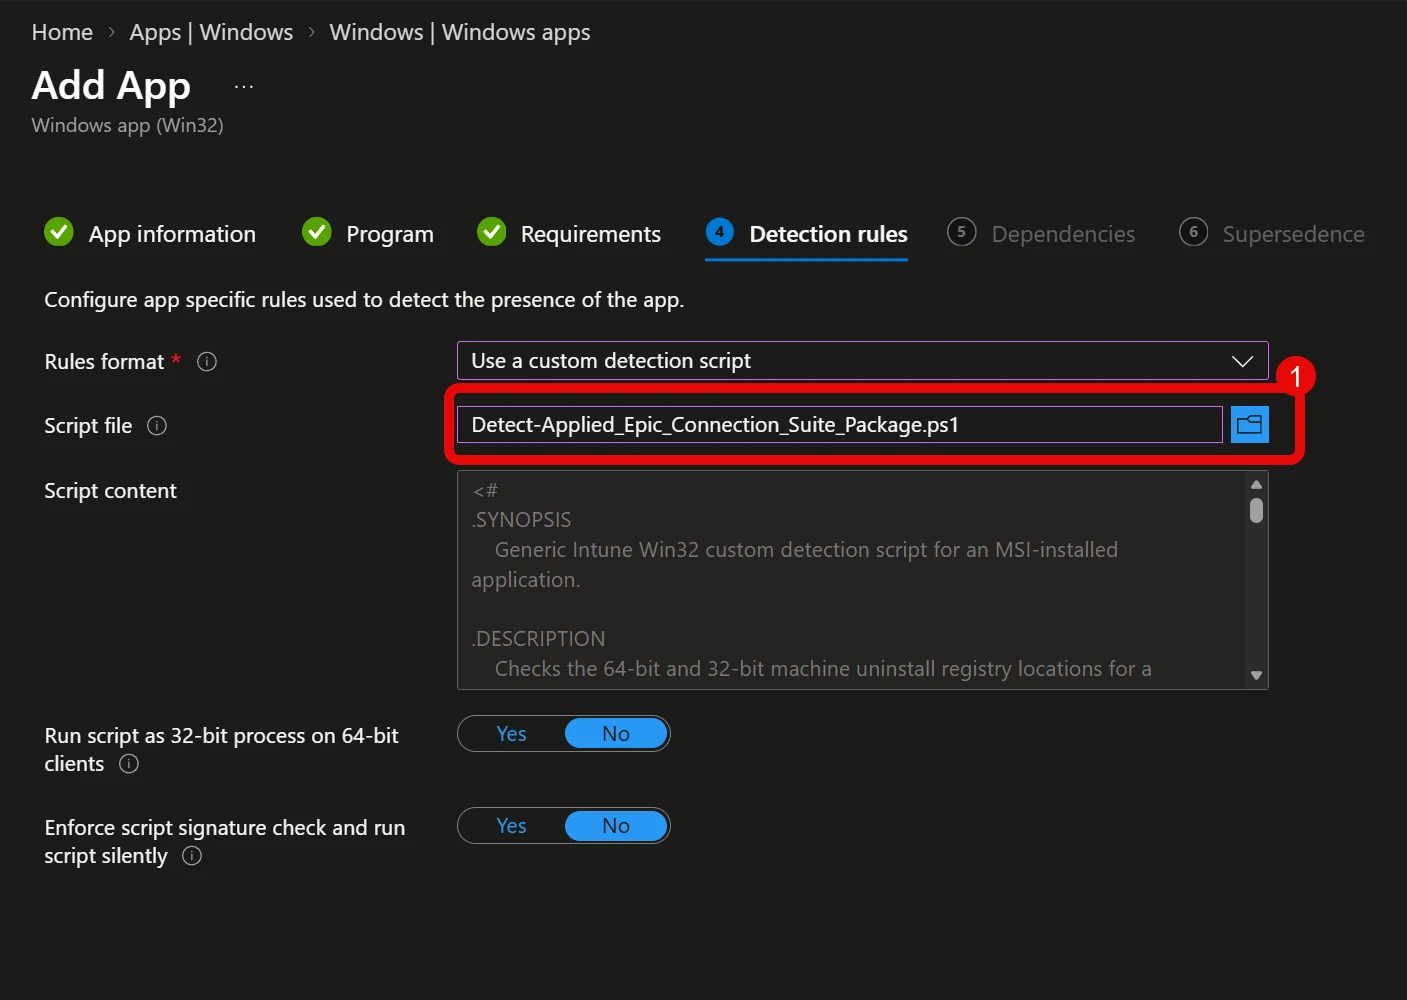
Task: Show info for Run script as 32-bit process
Action: (x=129, y=764)
